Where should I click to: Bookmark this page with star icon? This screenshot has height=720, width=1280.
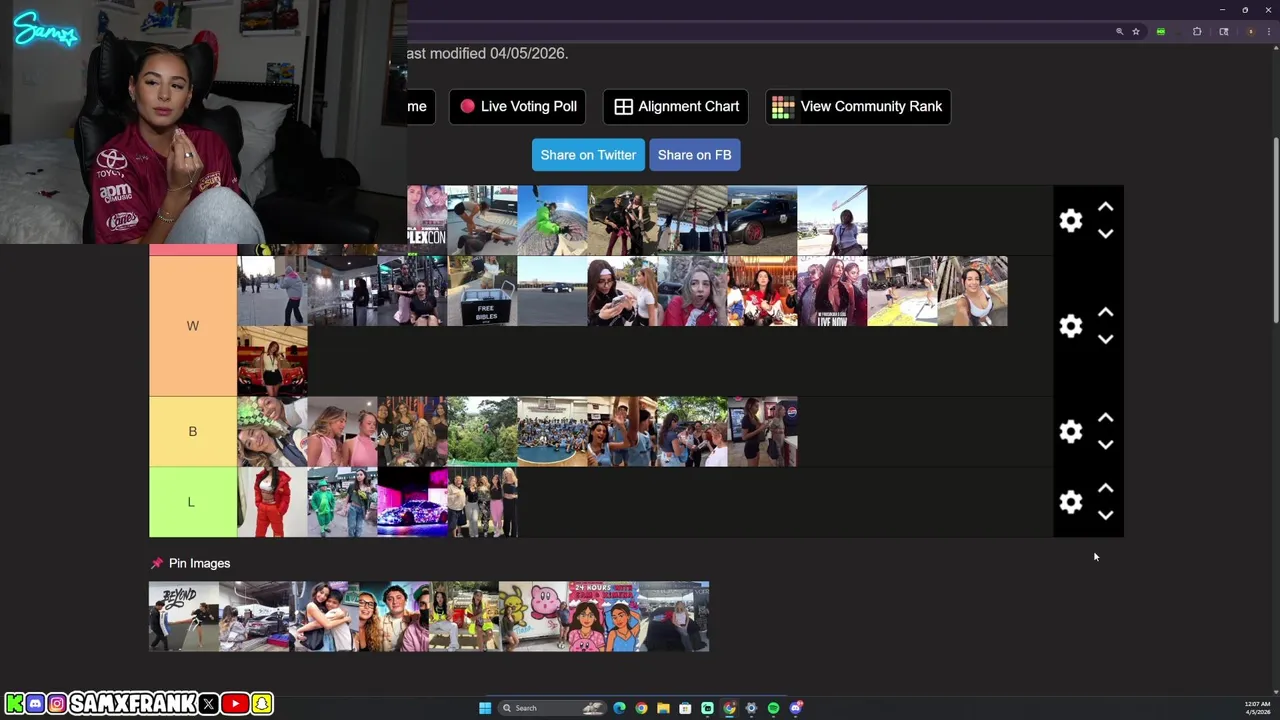tap(1136, 32)
